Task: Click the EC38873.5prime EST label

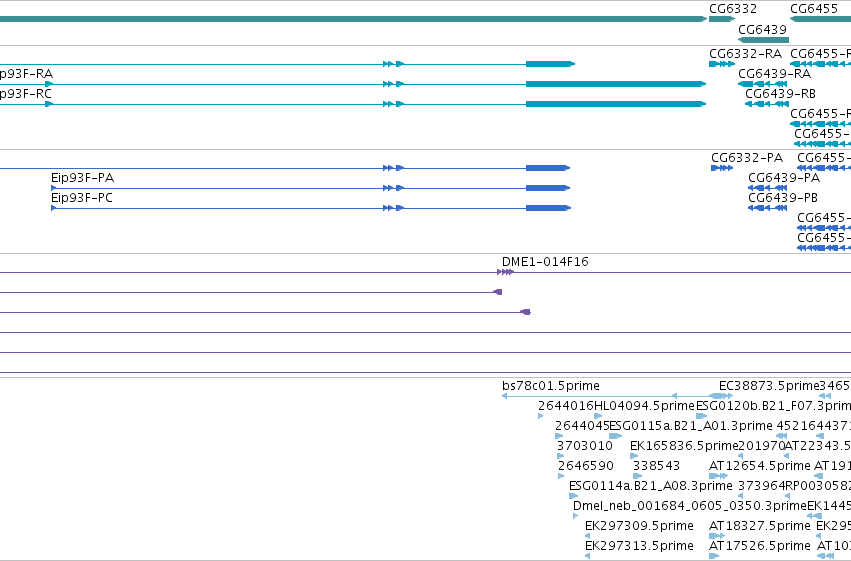Action: [x=769, y=386]
